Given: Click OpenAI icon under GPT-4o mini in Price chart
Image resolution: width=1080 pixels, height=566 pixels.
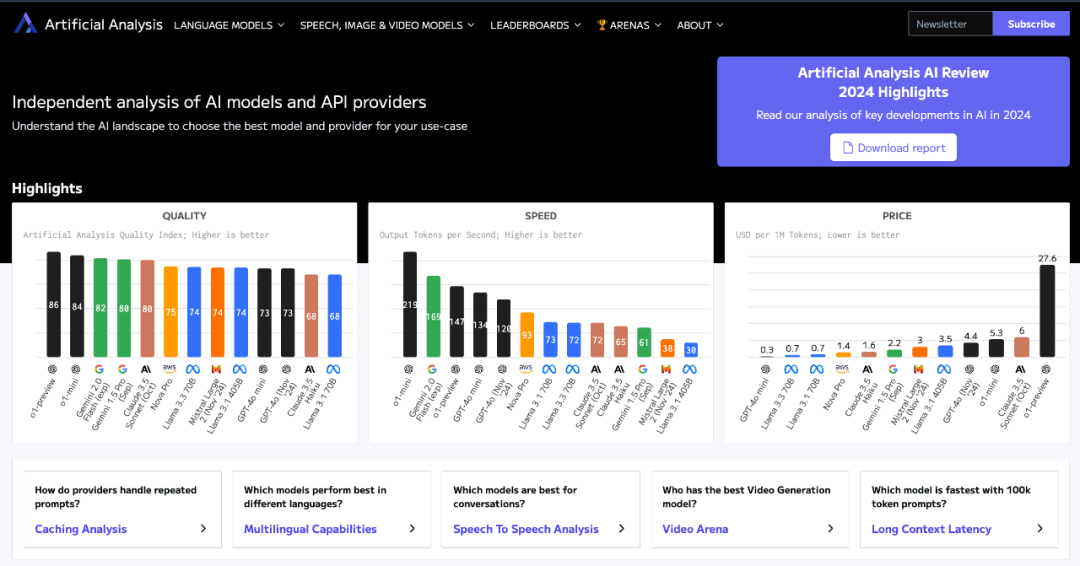Looking at the screenshot, I should click(x=765, y=370).
